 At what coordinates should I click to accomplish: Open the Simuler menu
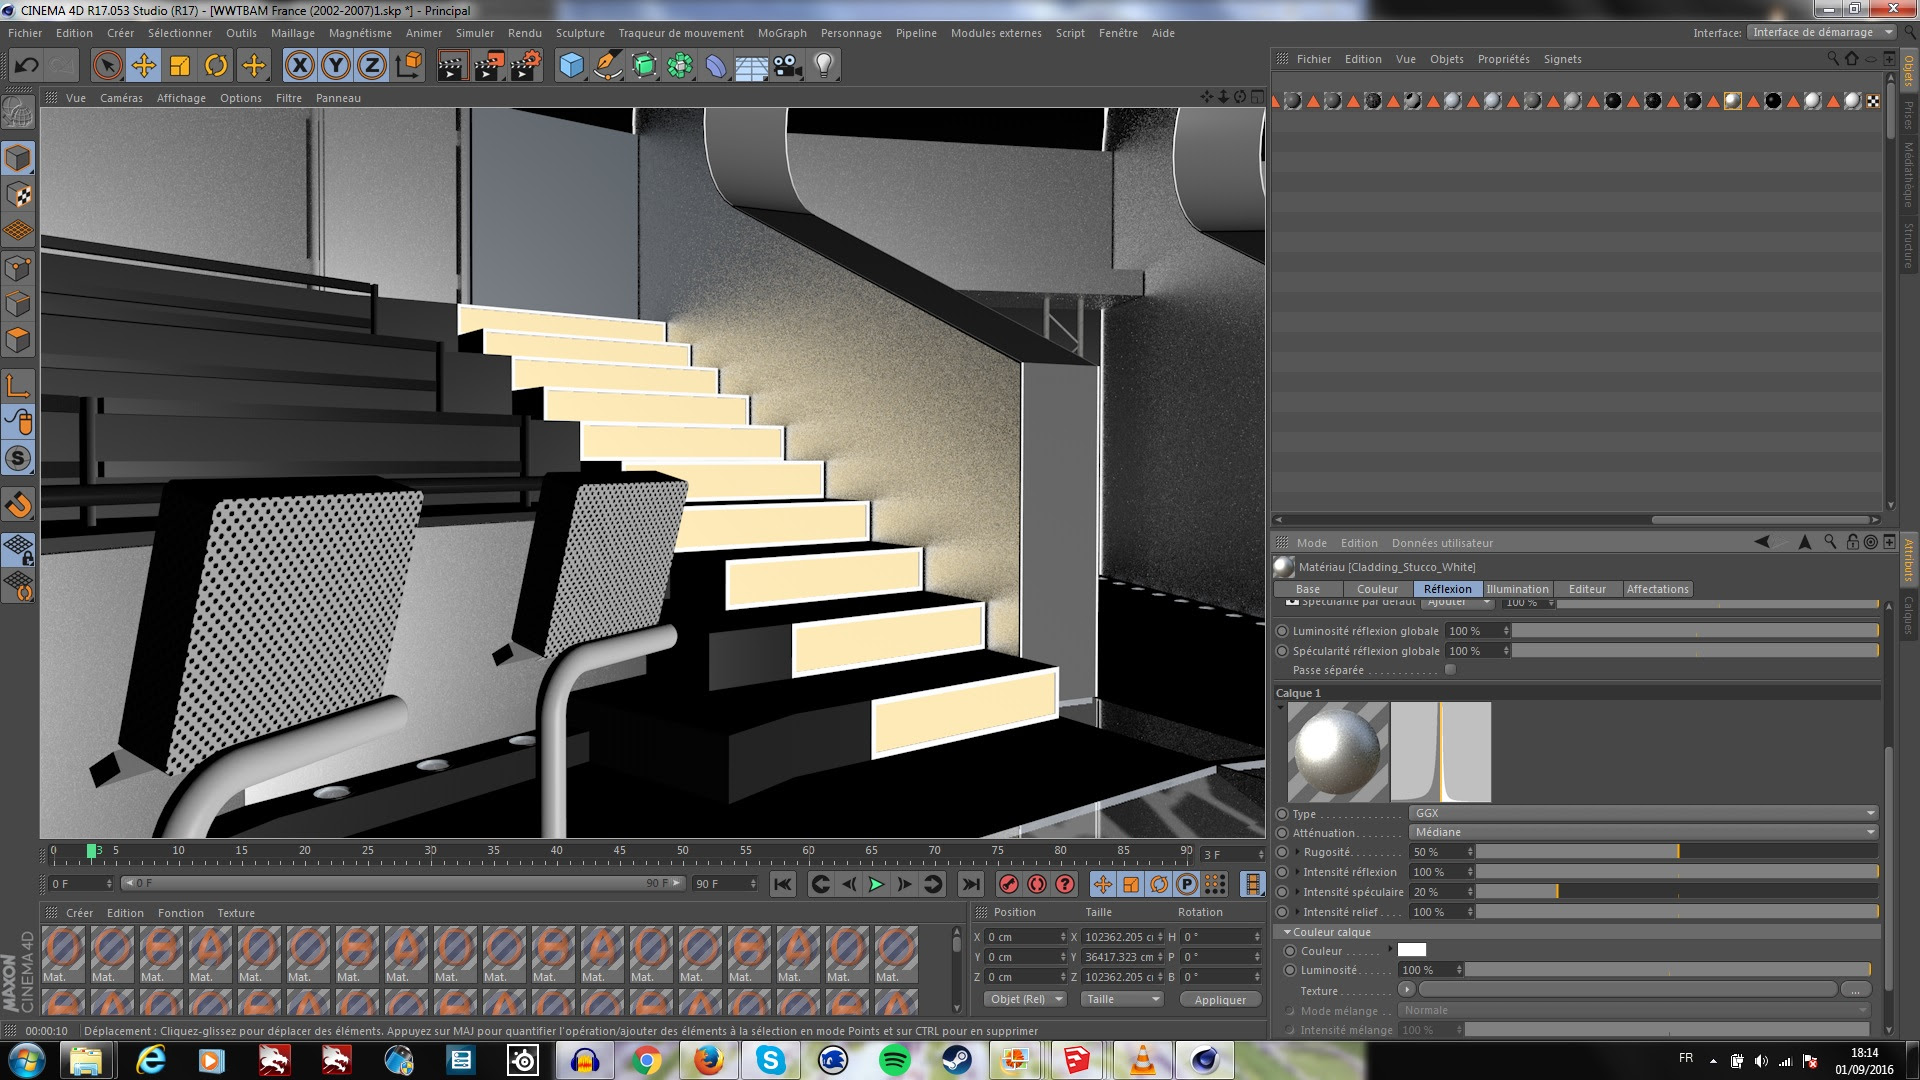coord(475,33)
